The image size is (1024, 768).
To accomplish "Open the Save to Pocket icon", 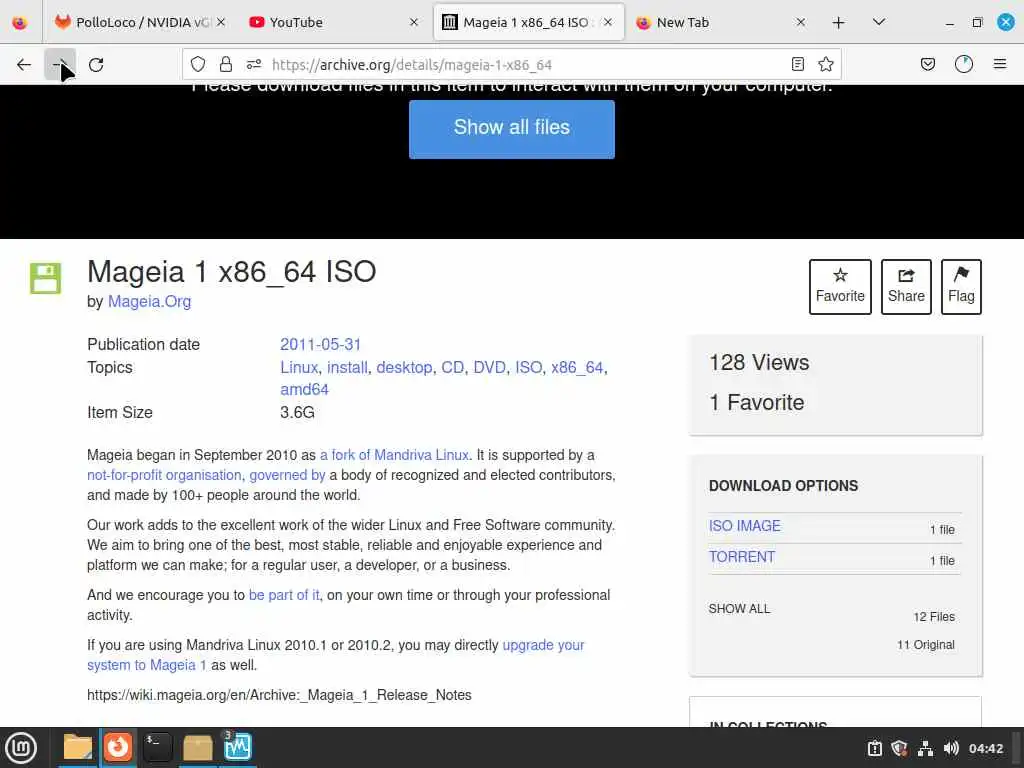I will pyautogui.click(x=927, y=64).
